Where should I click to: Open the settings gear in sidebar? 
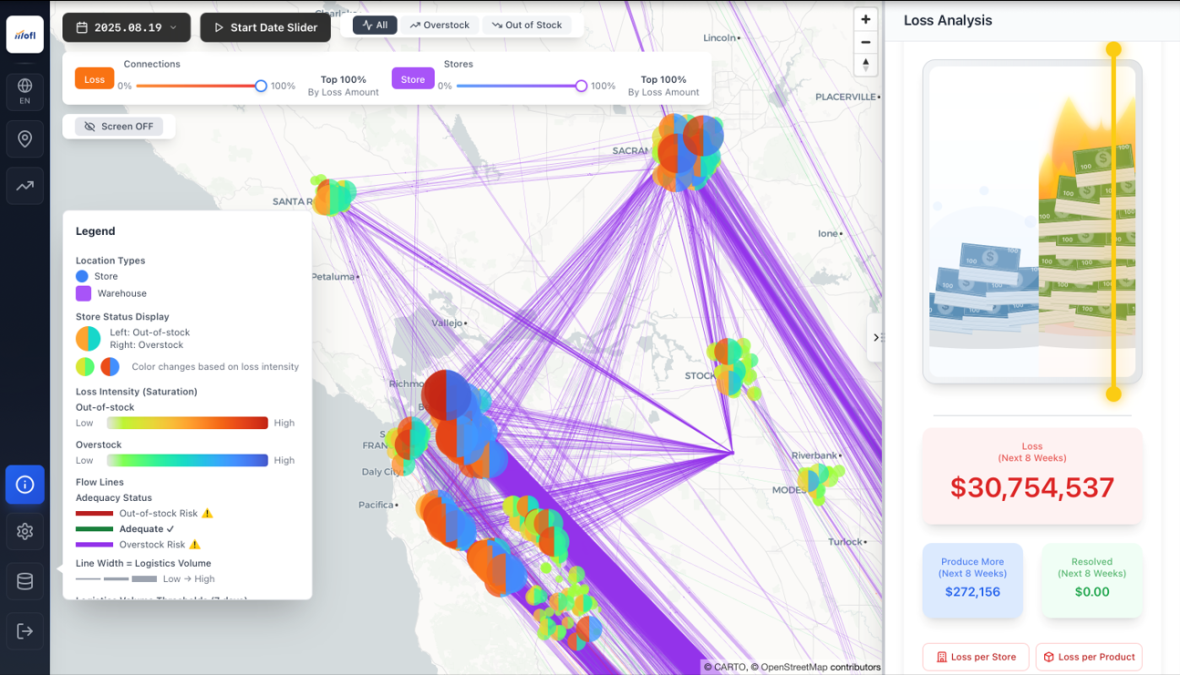coord(25,532)
